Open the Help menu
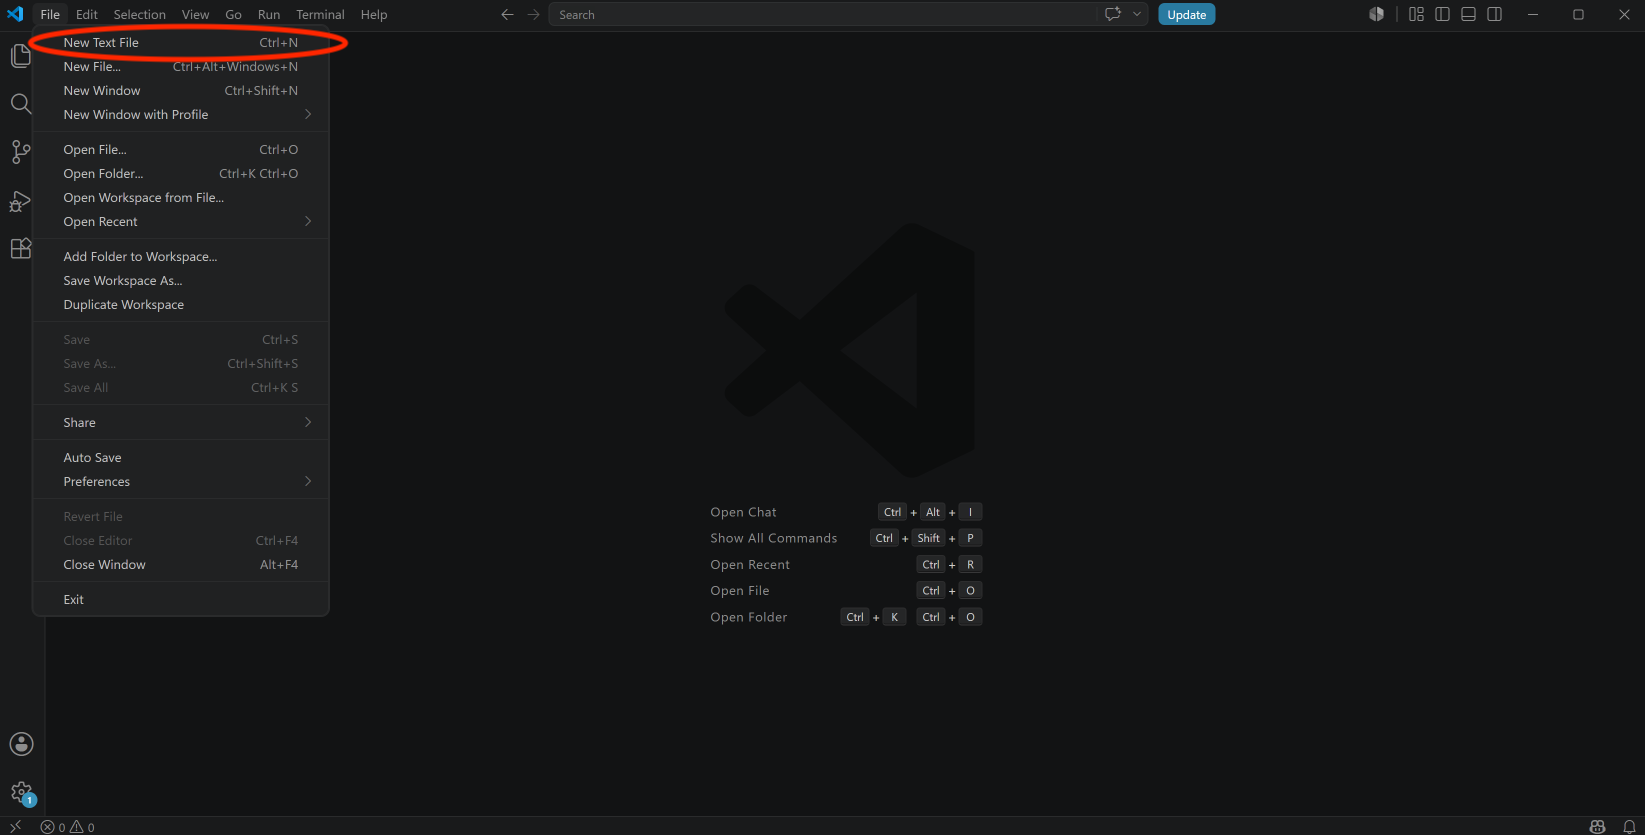Viewport: 1645px width, 835px height. point(374,14)
